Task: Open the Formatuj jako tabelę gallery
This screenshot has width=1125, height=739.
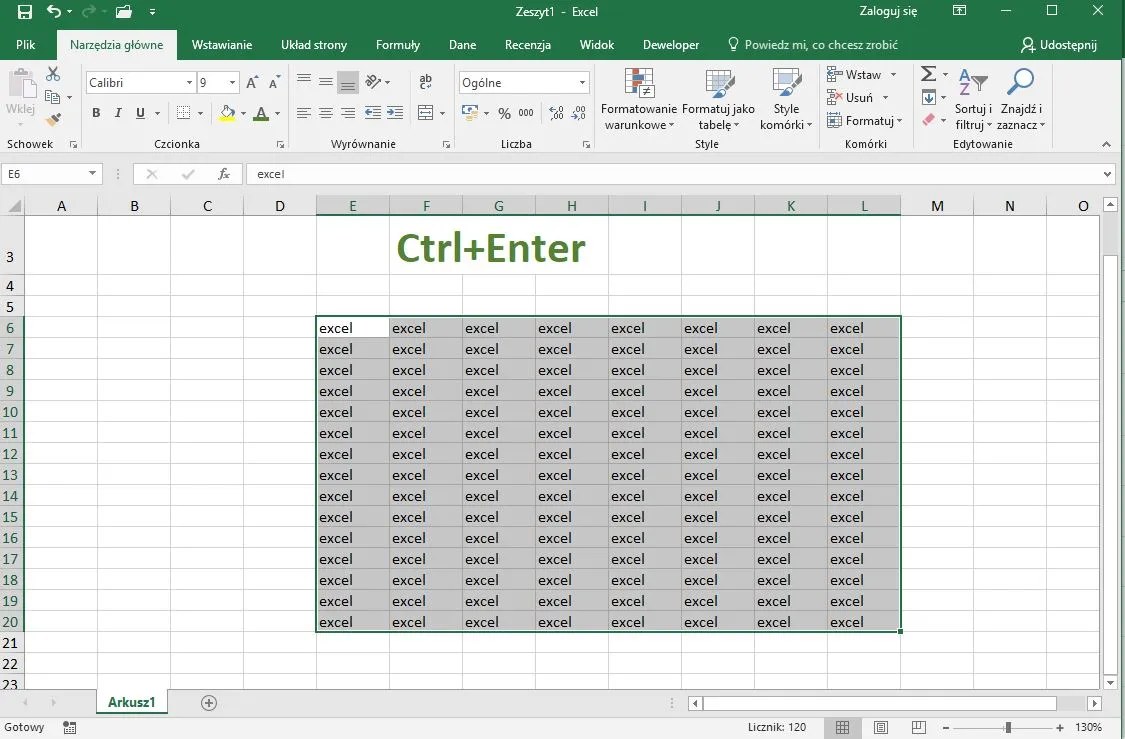Action: (718, 99)
